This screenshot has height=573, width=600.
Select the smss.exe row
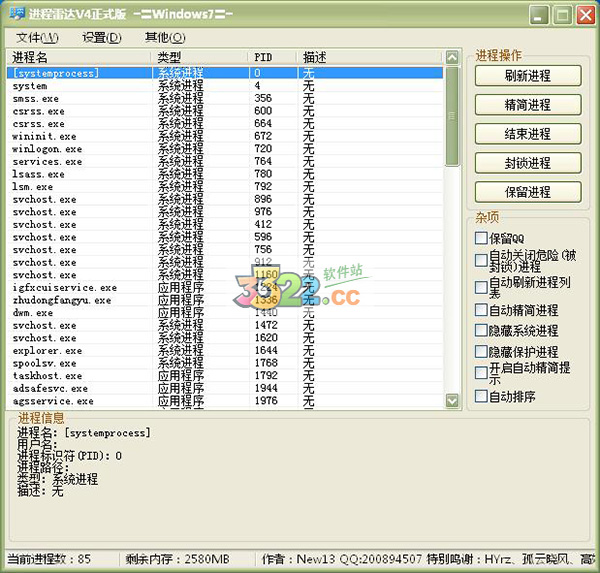[225, 98]
